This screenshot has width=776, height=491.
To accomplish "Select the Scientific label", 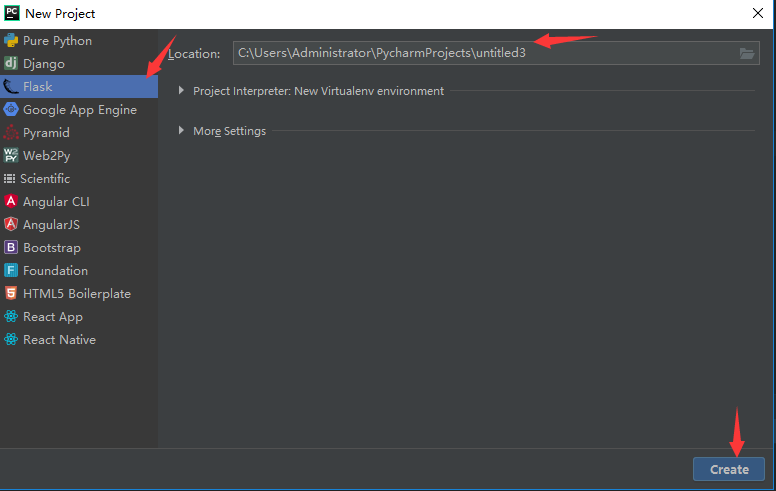I will pyautogui.click(x=45, y=179).
